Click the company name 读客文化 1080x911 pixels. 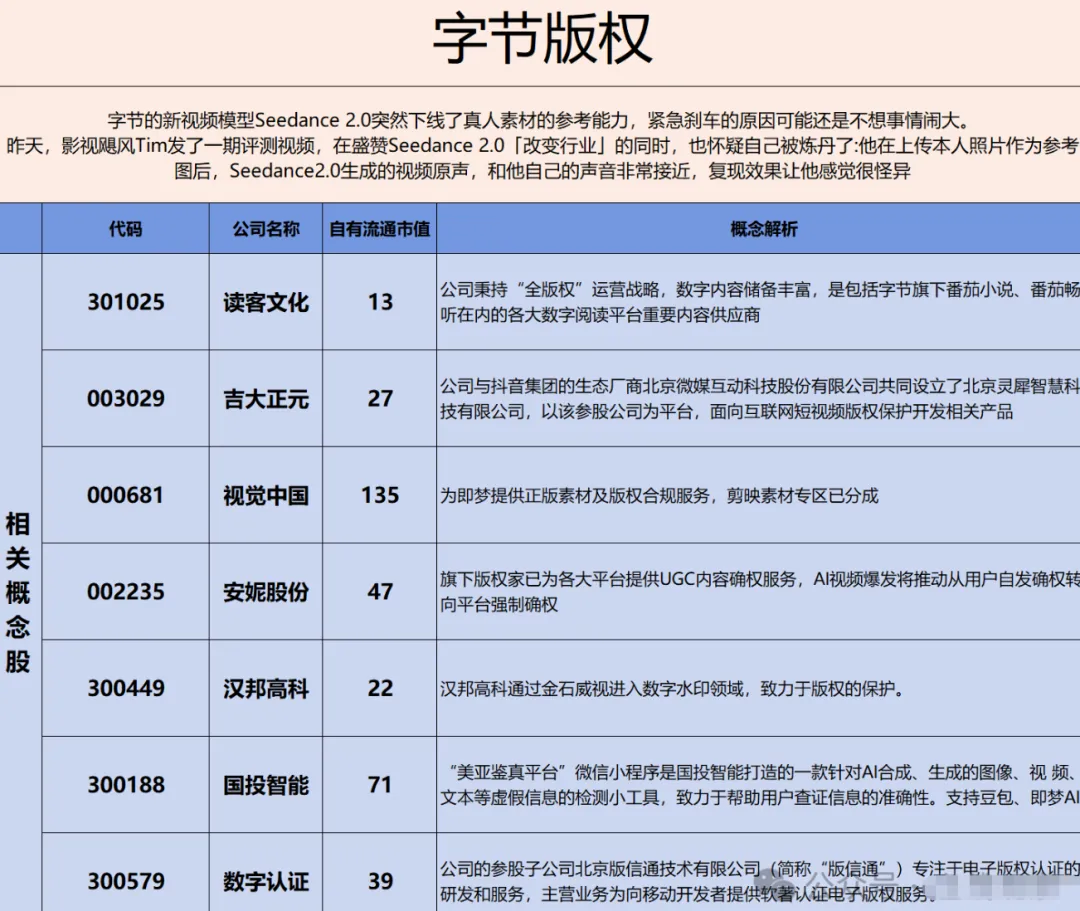tap(266, 302)
